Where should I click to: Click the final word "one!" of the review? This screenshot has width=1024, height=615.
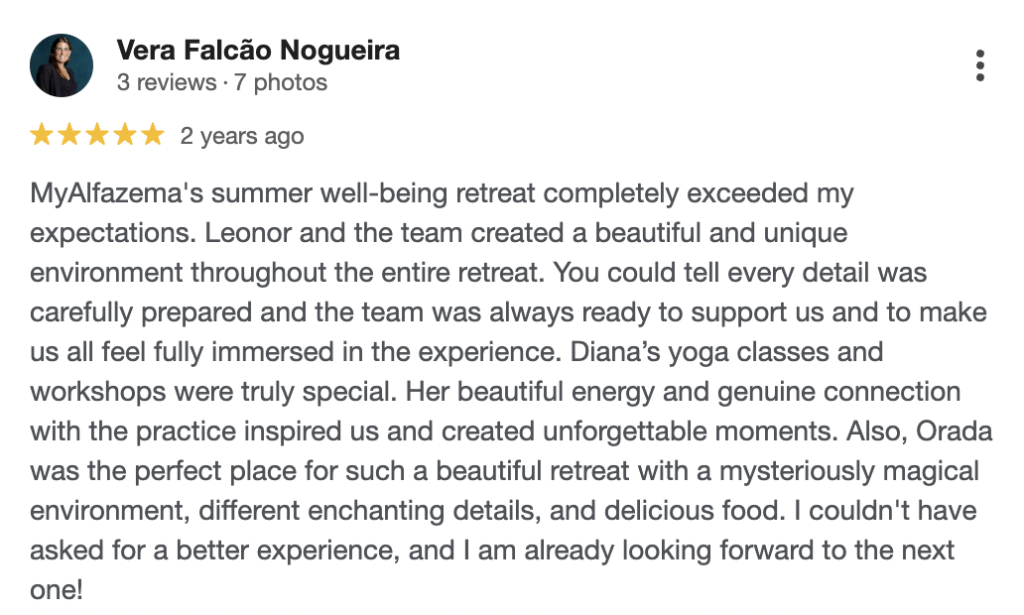coord(56,590)
